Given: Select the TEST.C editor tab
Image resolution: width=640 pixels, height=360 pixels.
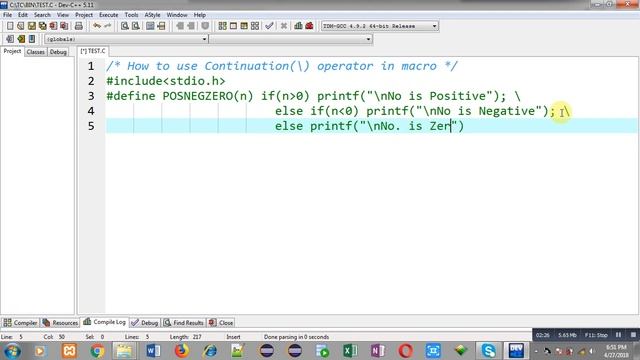Looking at the screenshot, I should click(x=93, y=51).
